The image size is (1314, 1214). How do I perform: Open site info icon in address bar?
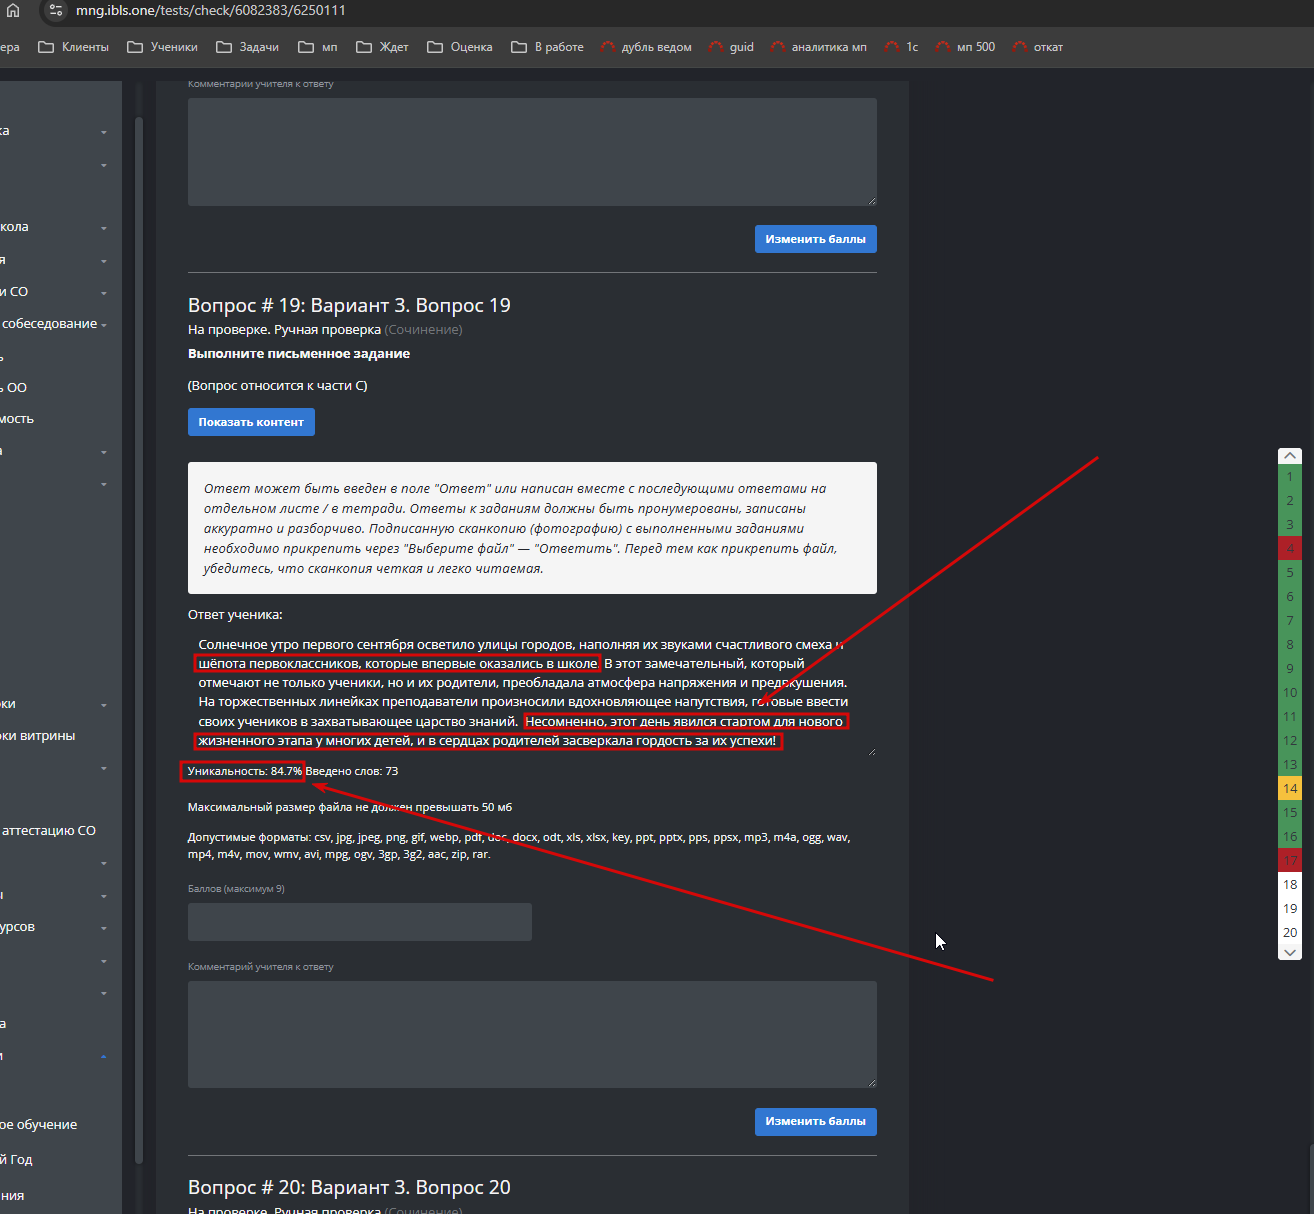[x=56, y=10]
